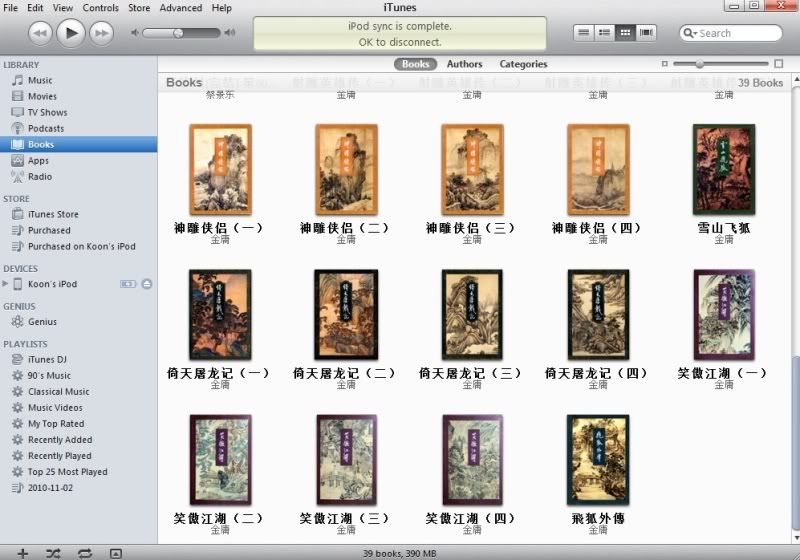Toggle shuffle playback
800x560 pixels.
pos(53,553)
